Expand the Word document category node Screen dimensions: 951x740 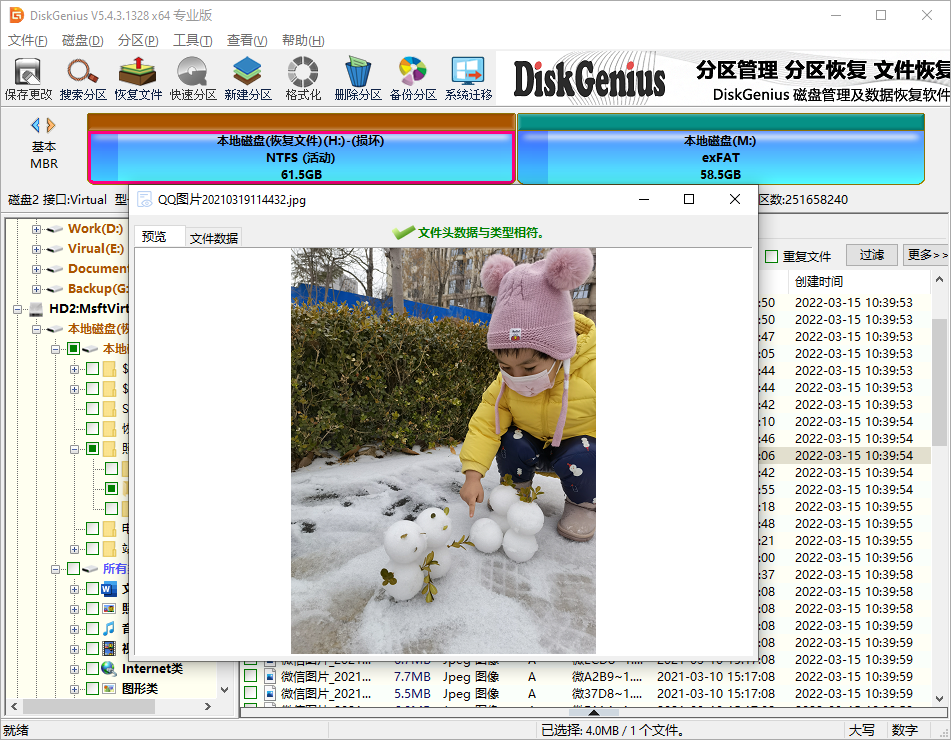[x=74, y=590]
